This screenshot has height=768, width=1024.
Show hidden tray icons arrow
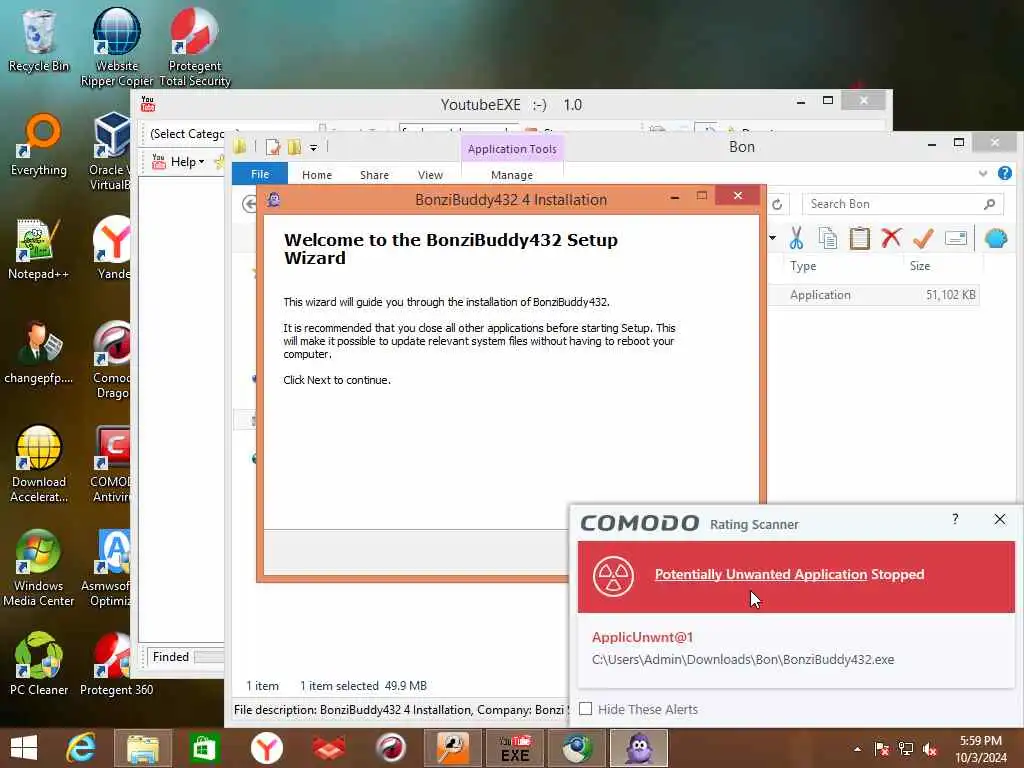tap(857, 749)
